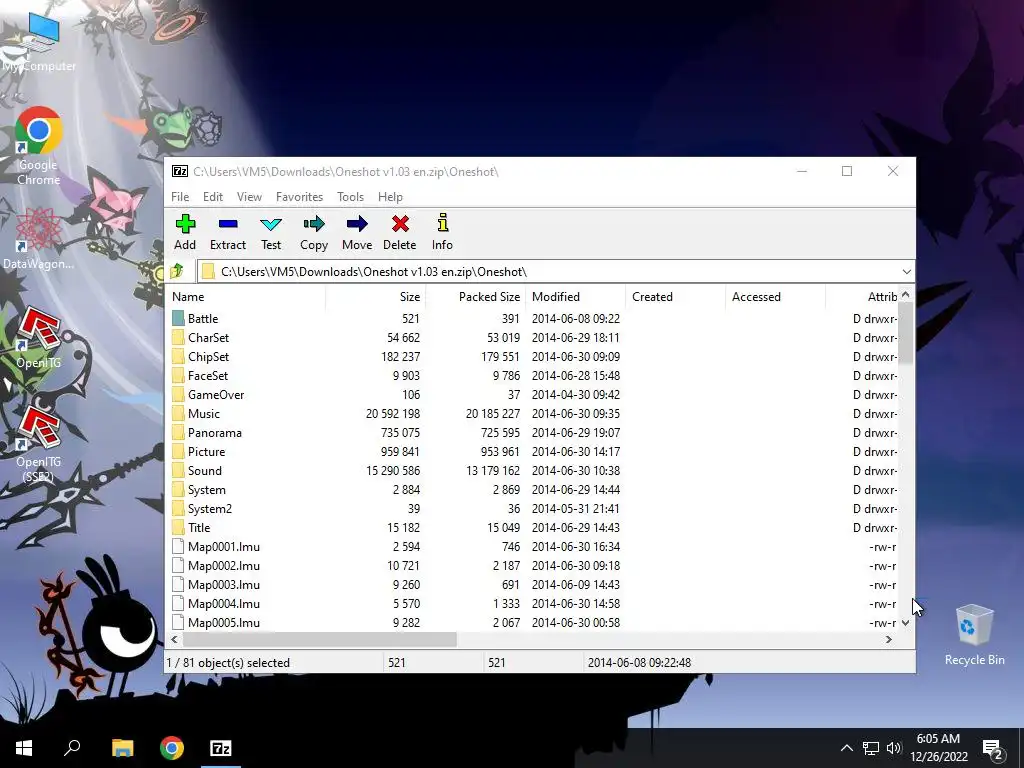
Task: Sort by Created column header
Action: pos(675,296)
